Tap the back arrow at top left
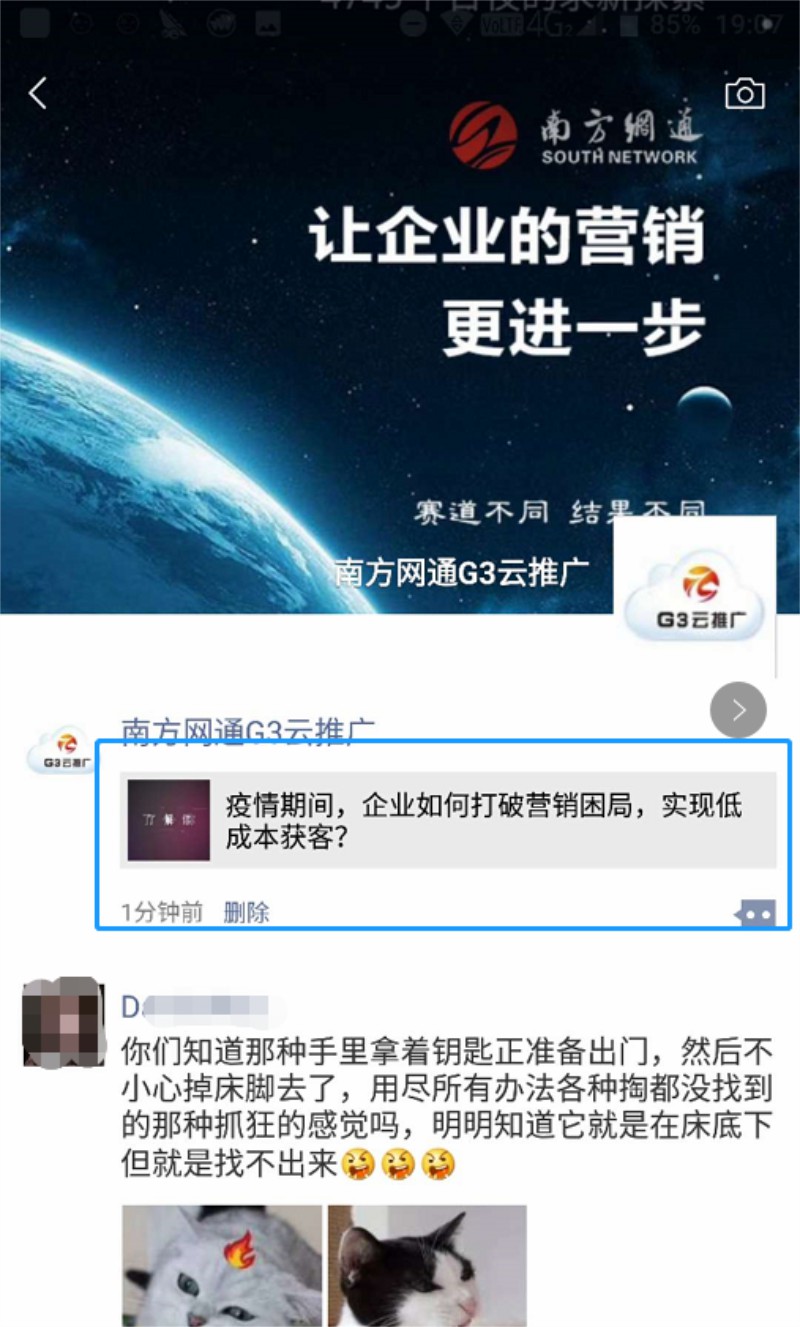 coord(38,93)
